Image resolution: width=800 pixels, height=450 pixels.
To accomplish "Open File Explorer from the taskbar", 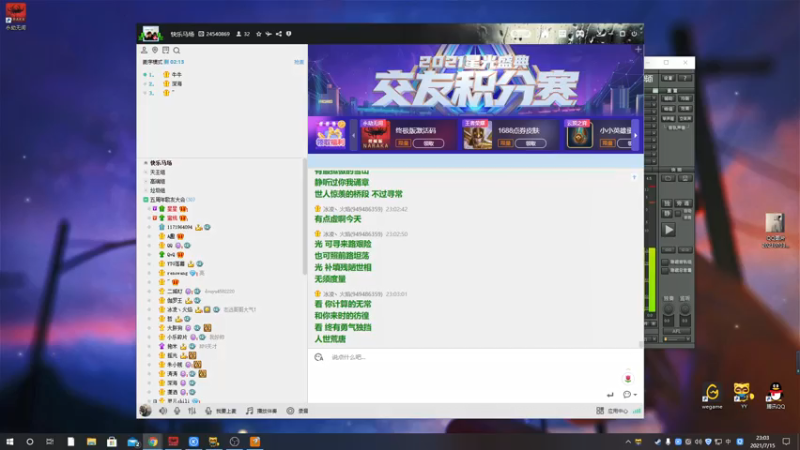I will 91,442.
